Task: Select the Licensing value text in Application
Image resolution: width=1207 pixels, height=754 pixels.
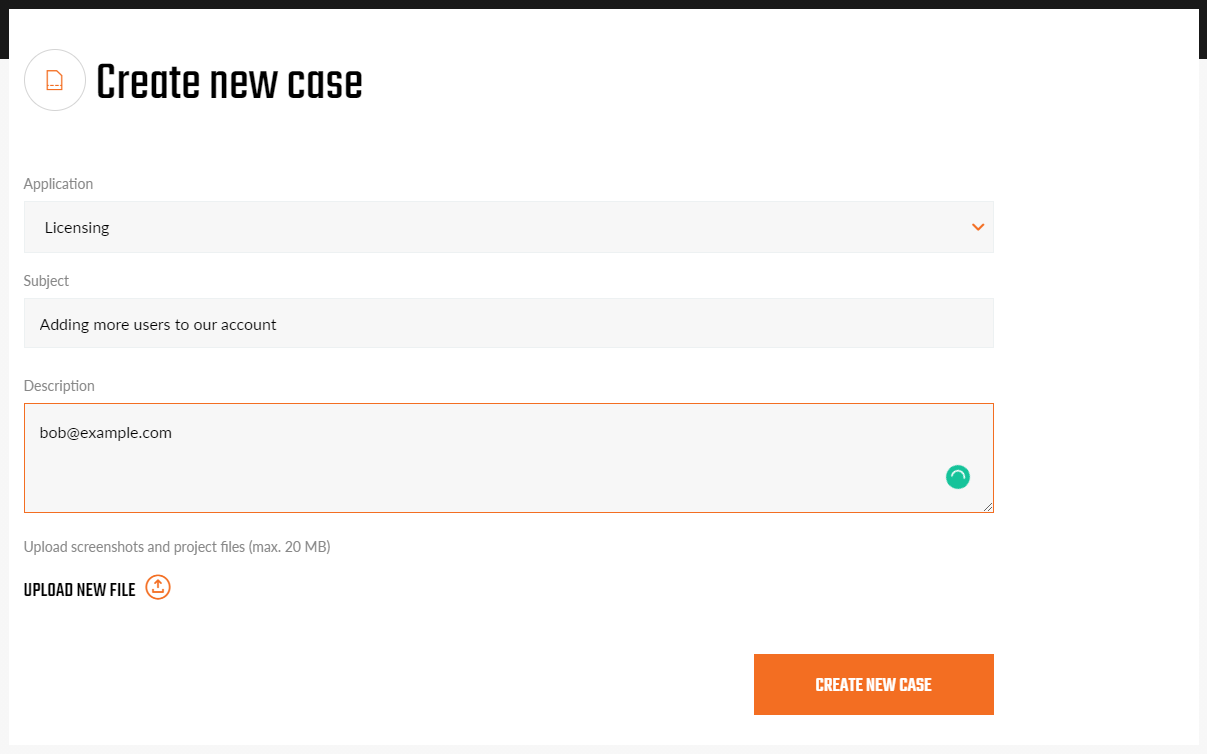Action: tap(77, 227)
